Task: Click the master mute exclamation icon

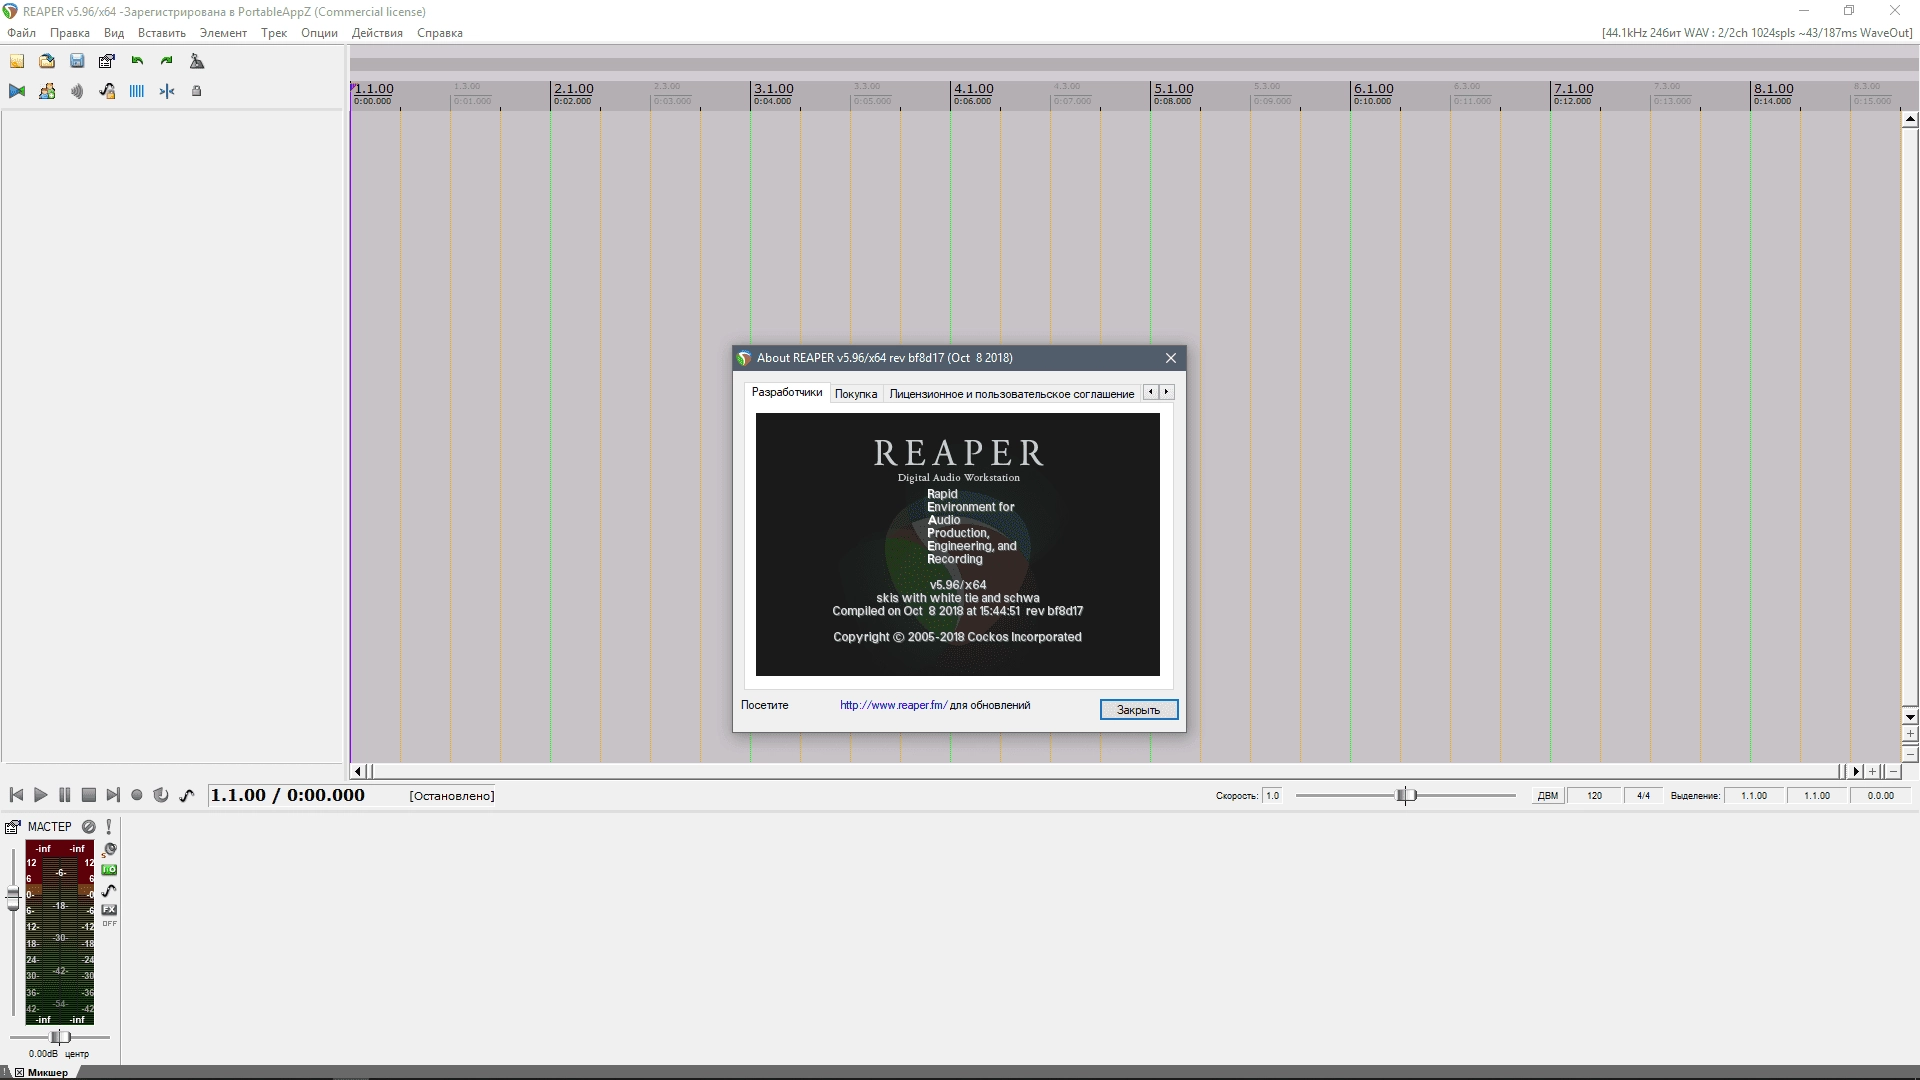Action: pyautogui.click(x=109, y=827)
